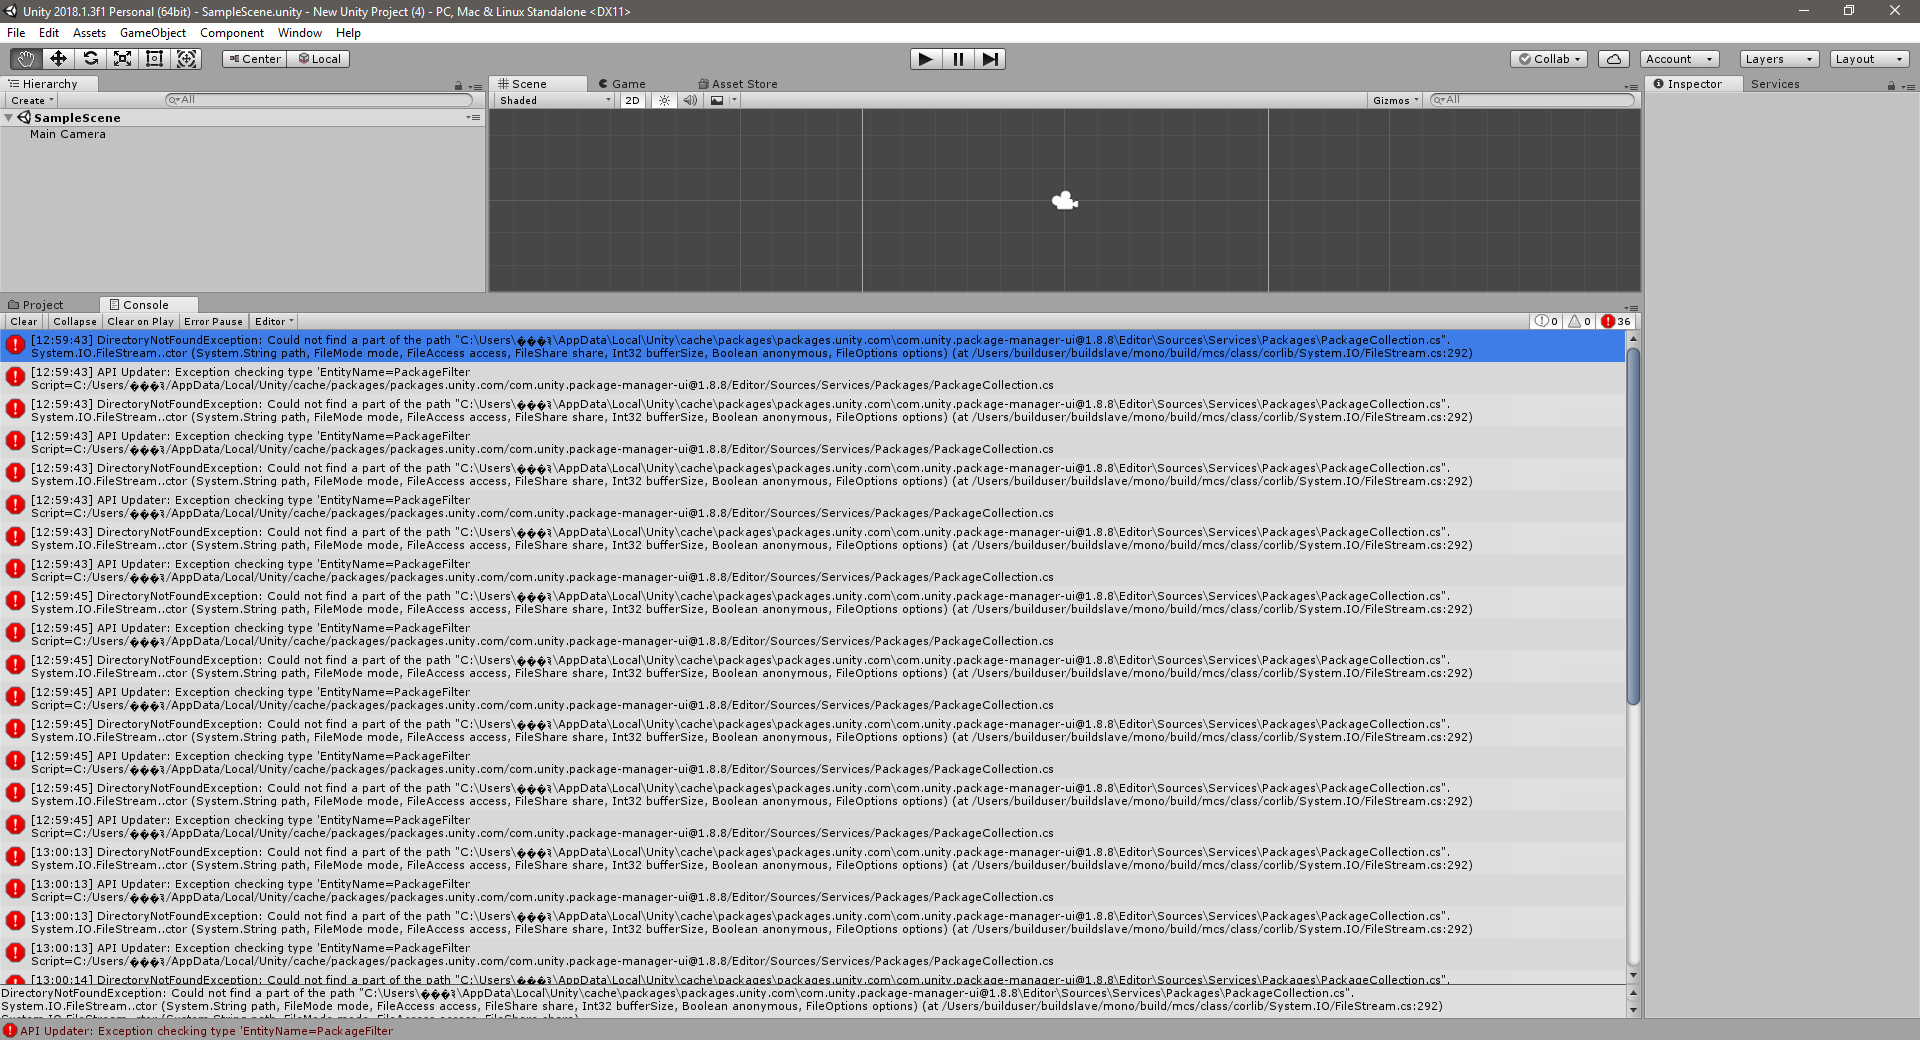Open the Layout dropdown
The image size is (1920, 1040).
coord(1869,59)
